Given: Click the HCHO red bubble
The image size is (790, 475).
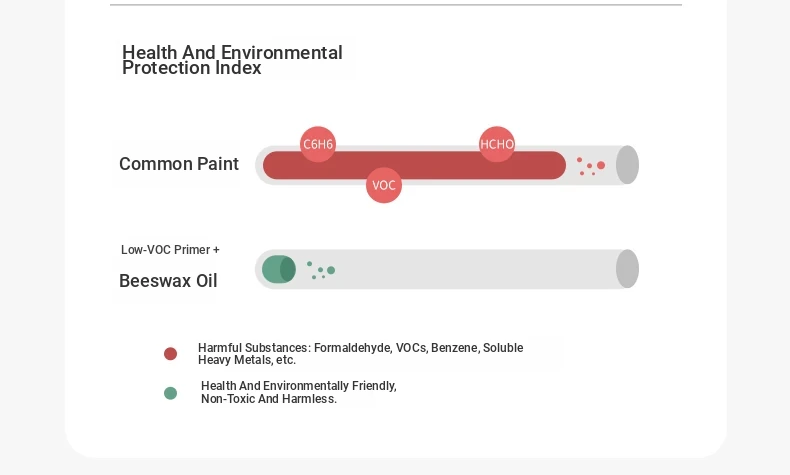Looking at the screenshot, I should point(497,144).
